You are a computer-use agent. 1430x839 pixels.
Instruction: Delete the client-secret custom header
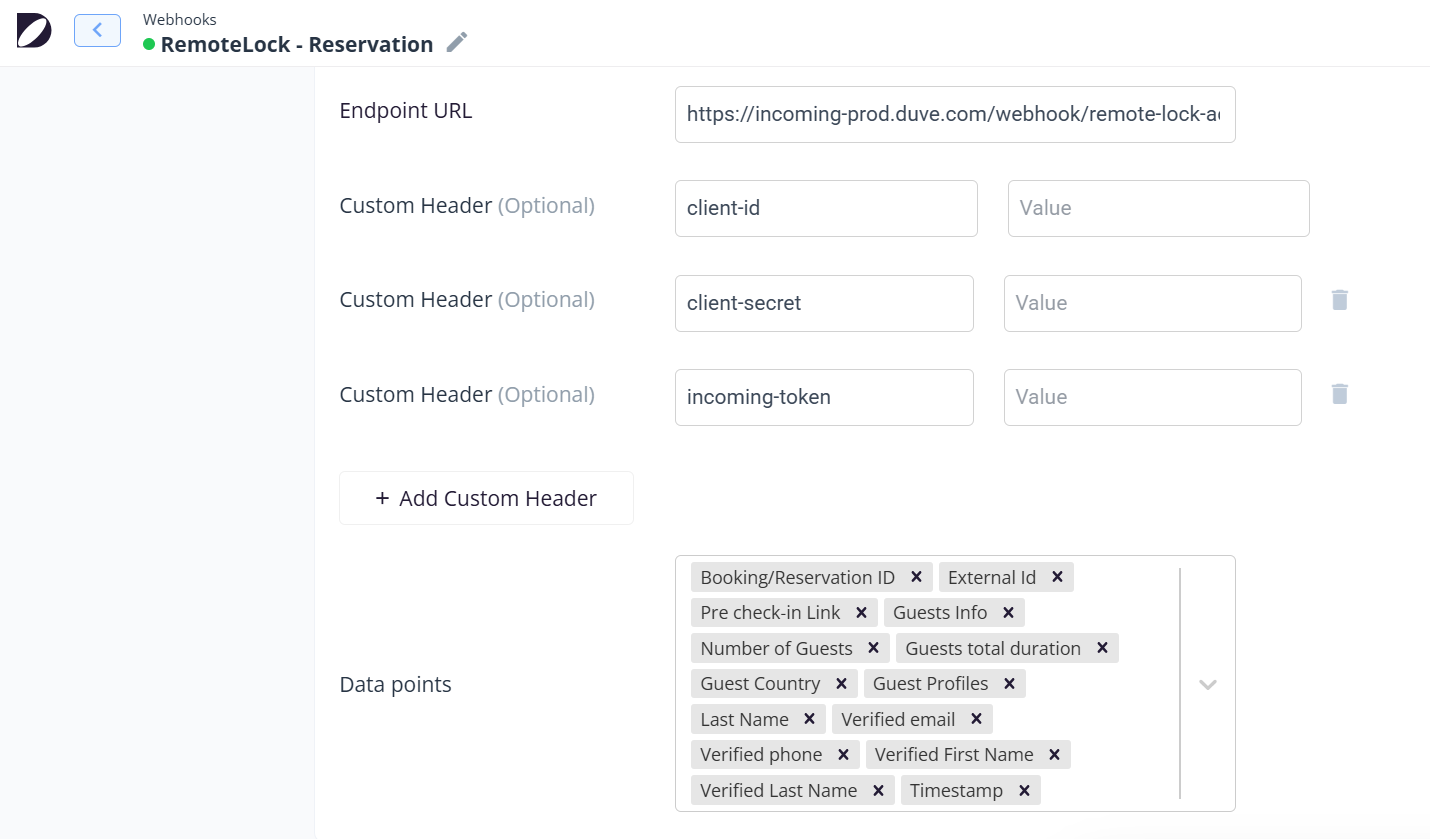click(1340, 300)
